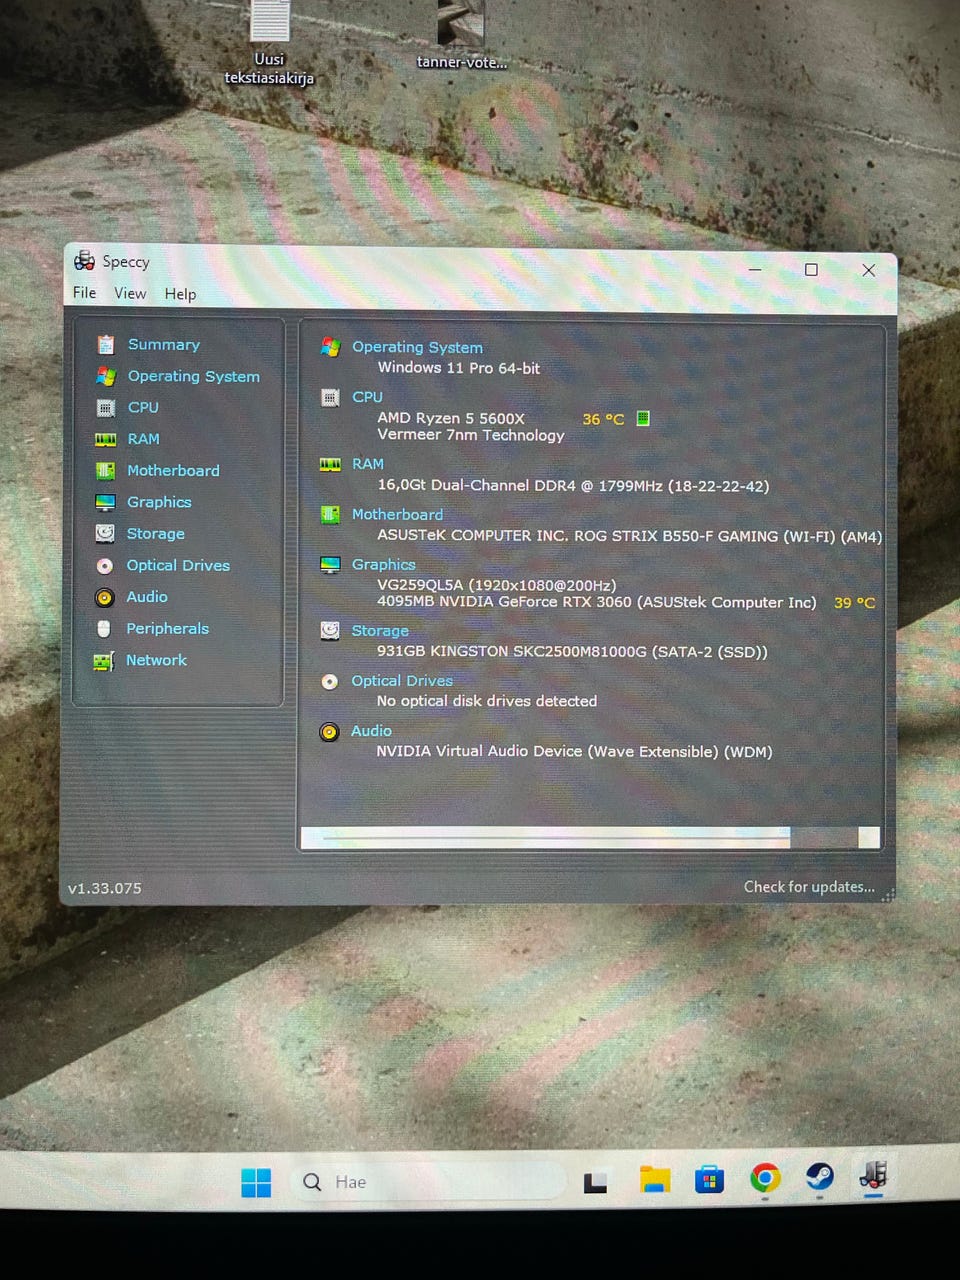The image size is (960, 1280).
Task: Select CPU in the sidebar list
Action: coord(143,408)
